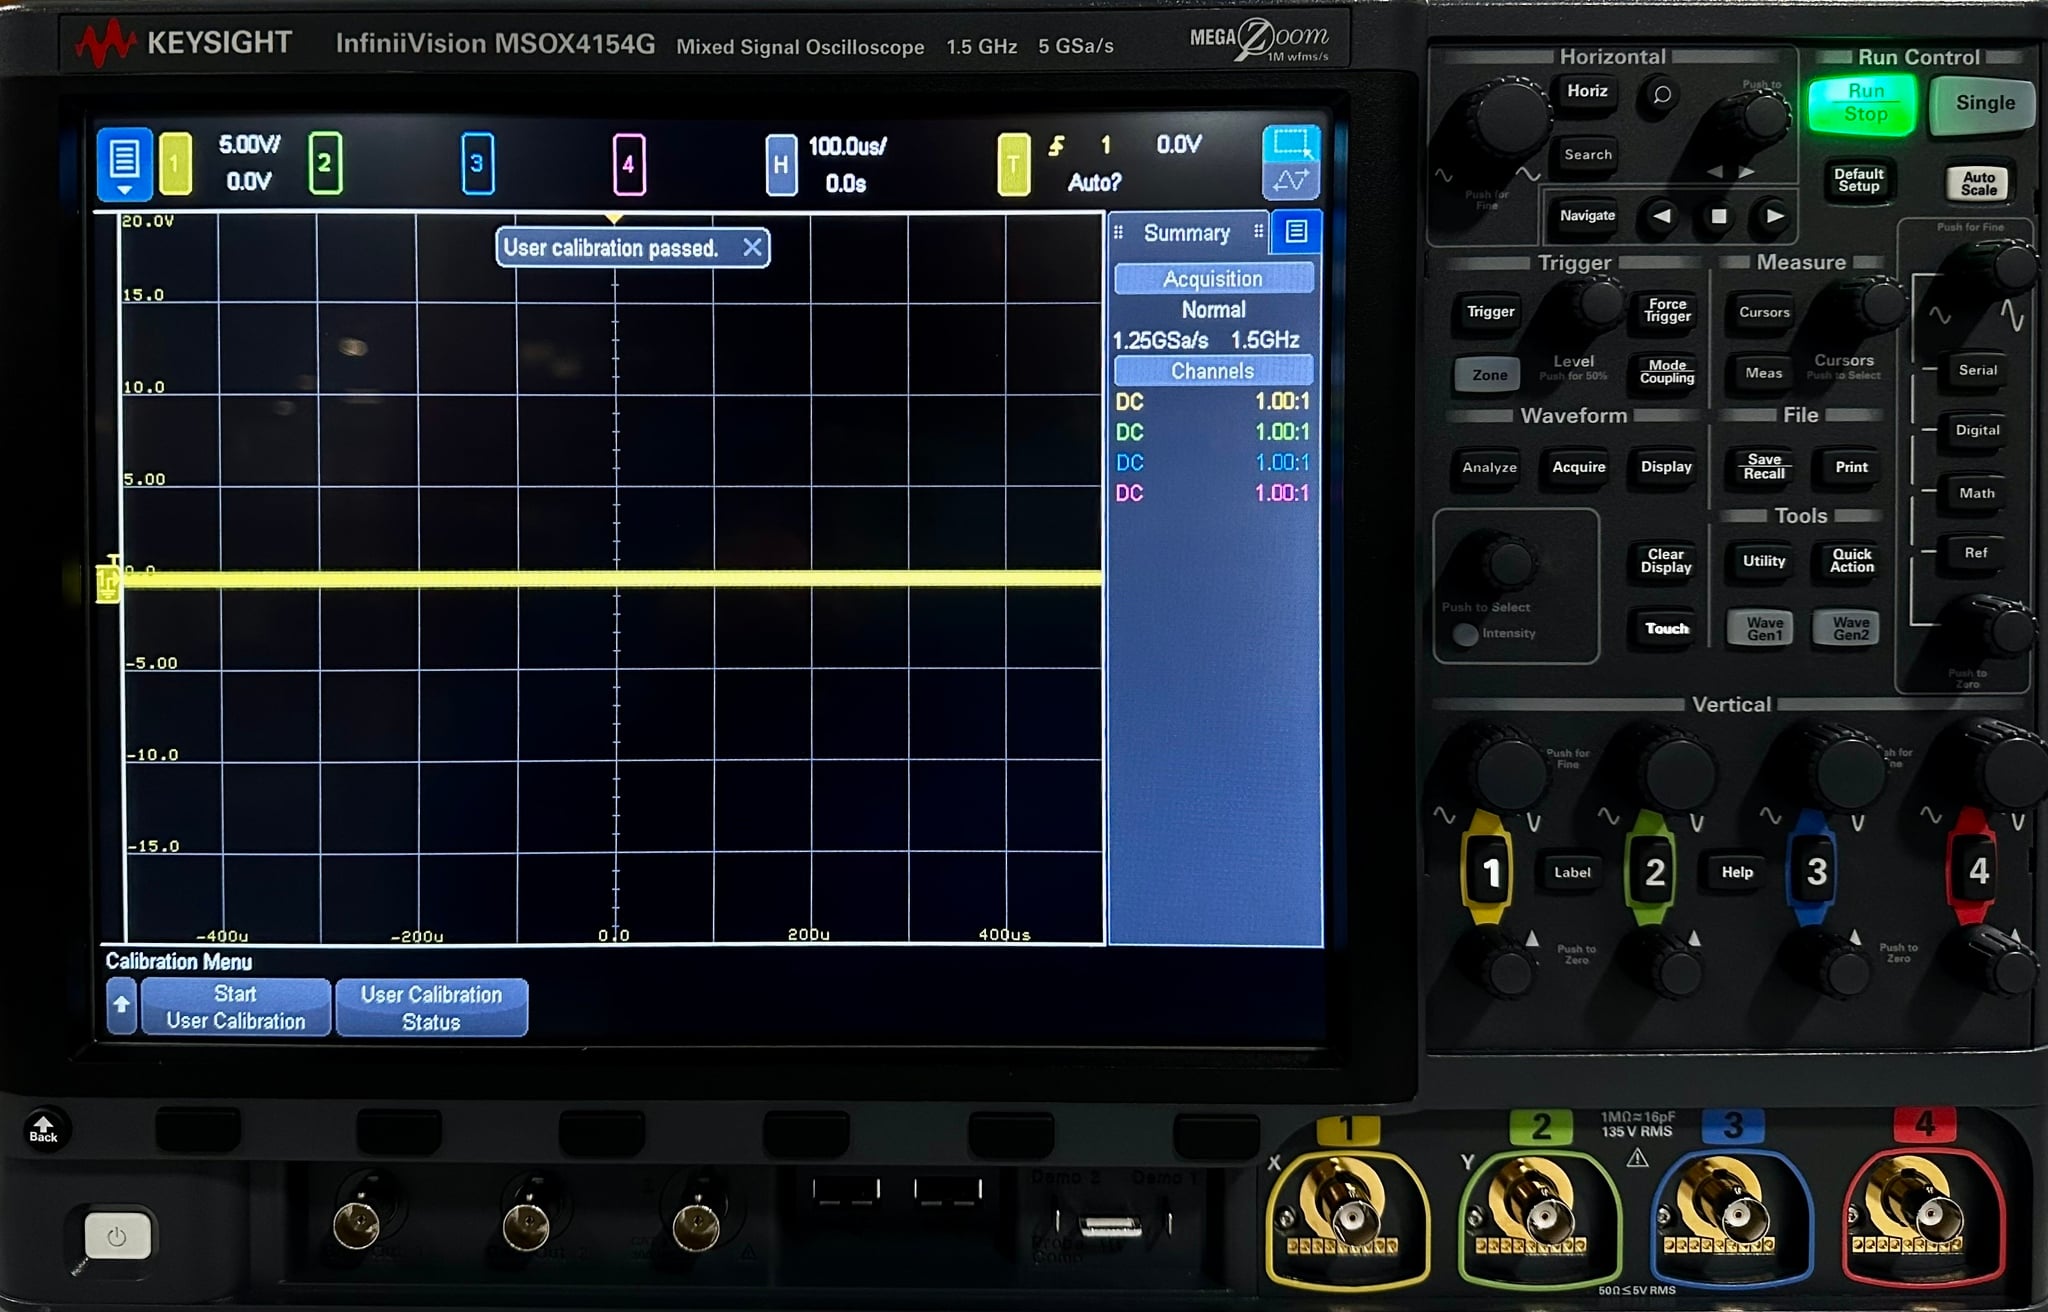The height and width of the screenshot is (1312, 2048).
Task: Tap the Auto? trigger mode text
Action: (x=1094, y=182)
